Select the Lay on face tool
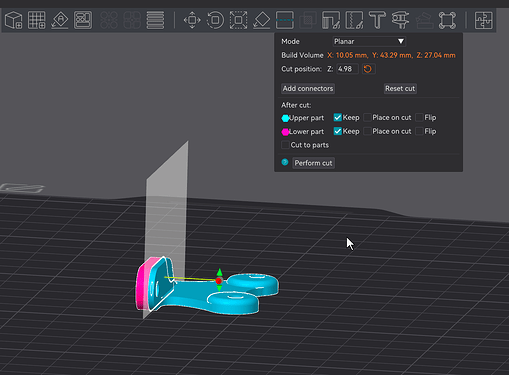This screenshot has height=375, width=509. (261, 20)
